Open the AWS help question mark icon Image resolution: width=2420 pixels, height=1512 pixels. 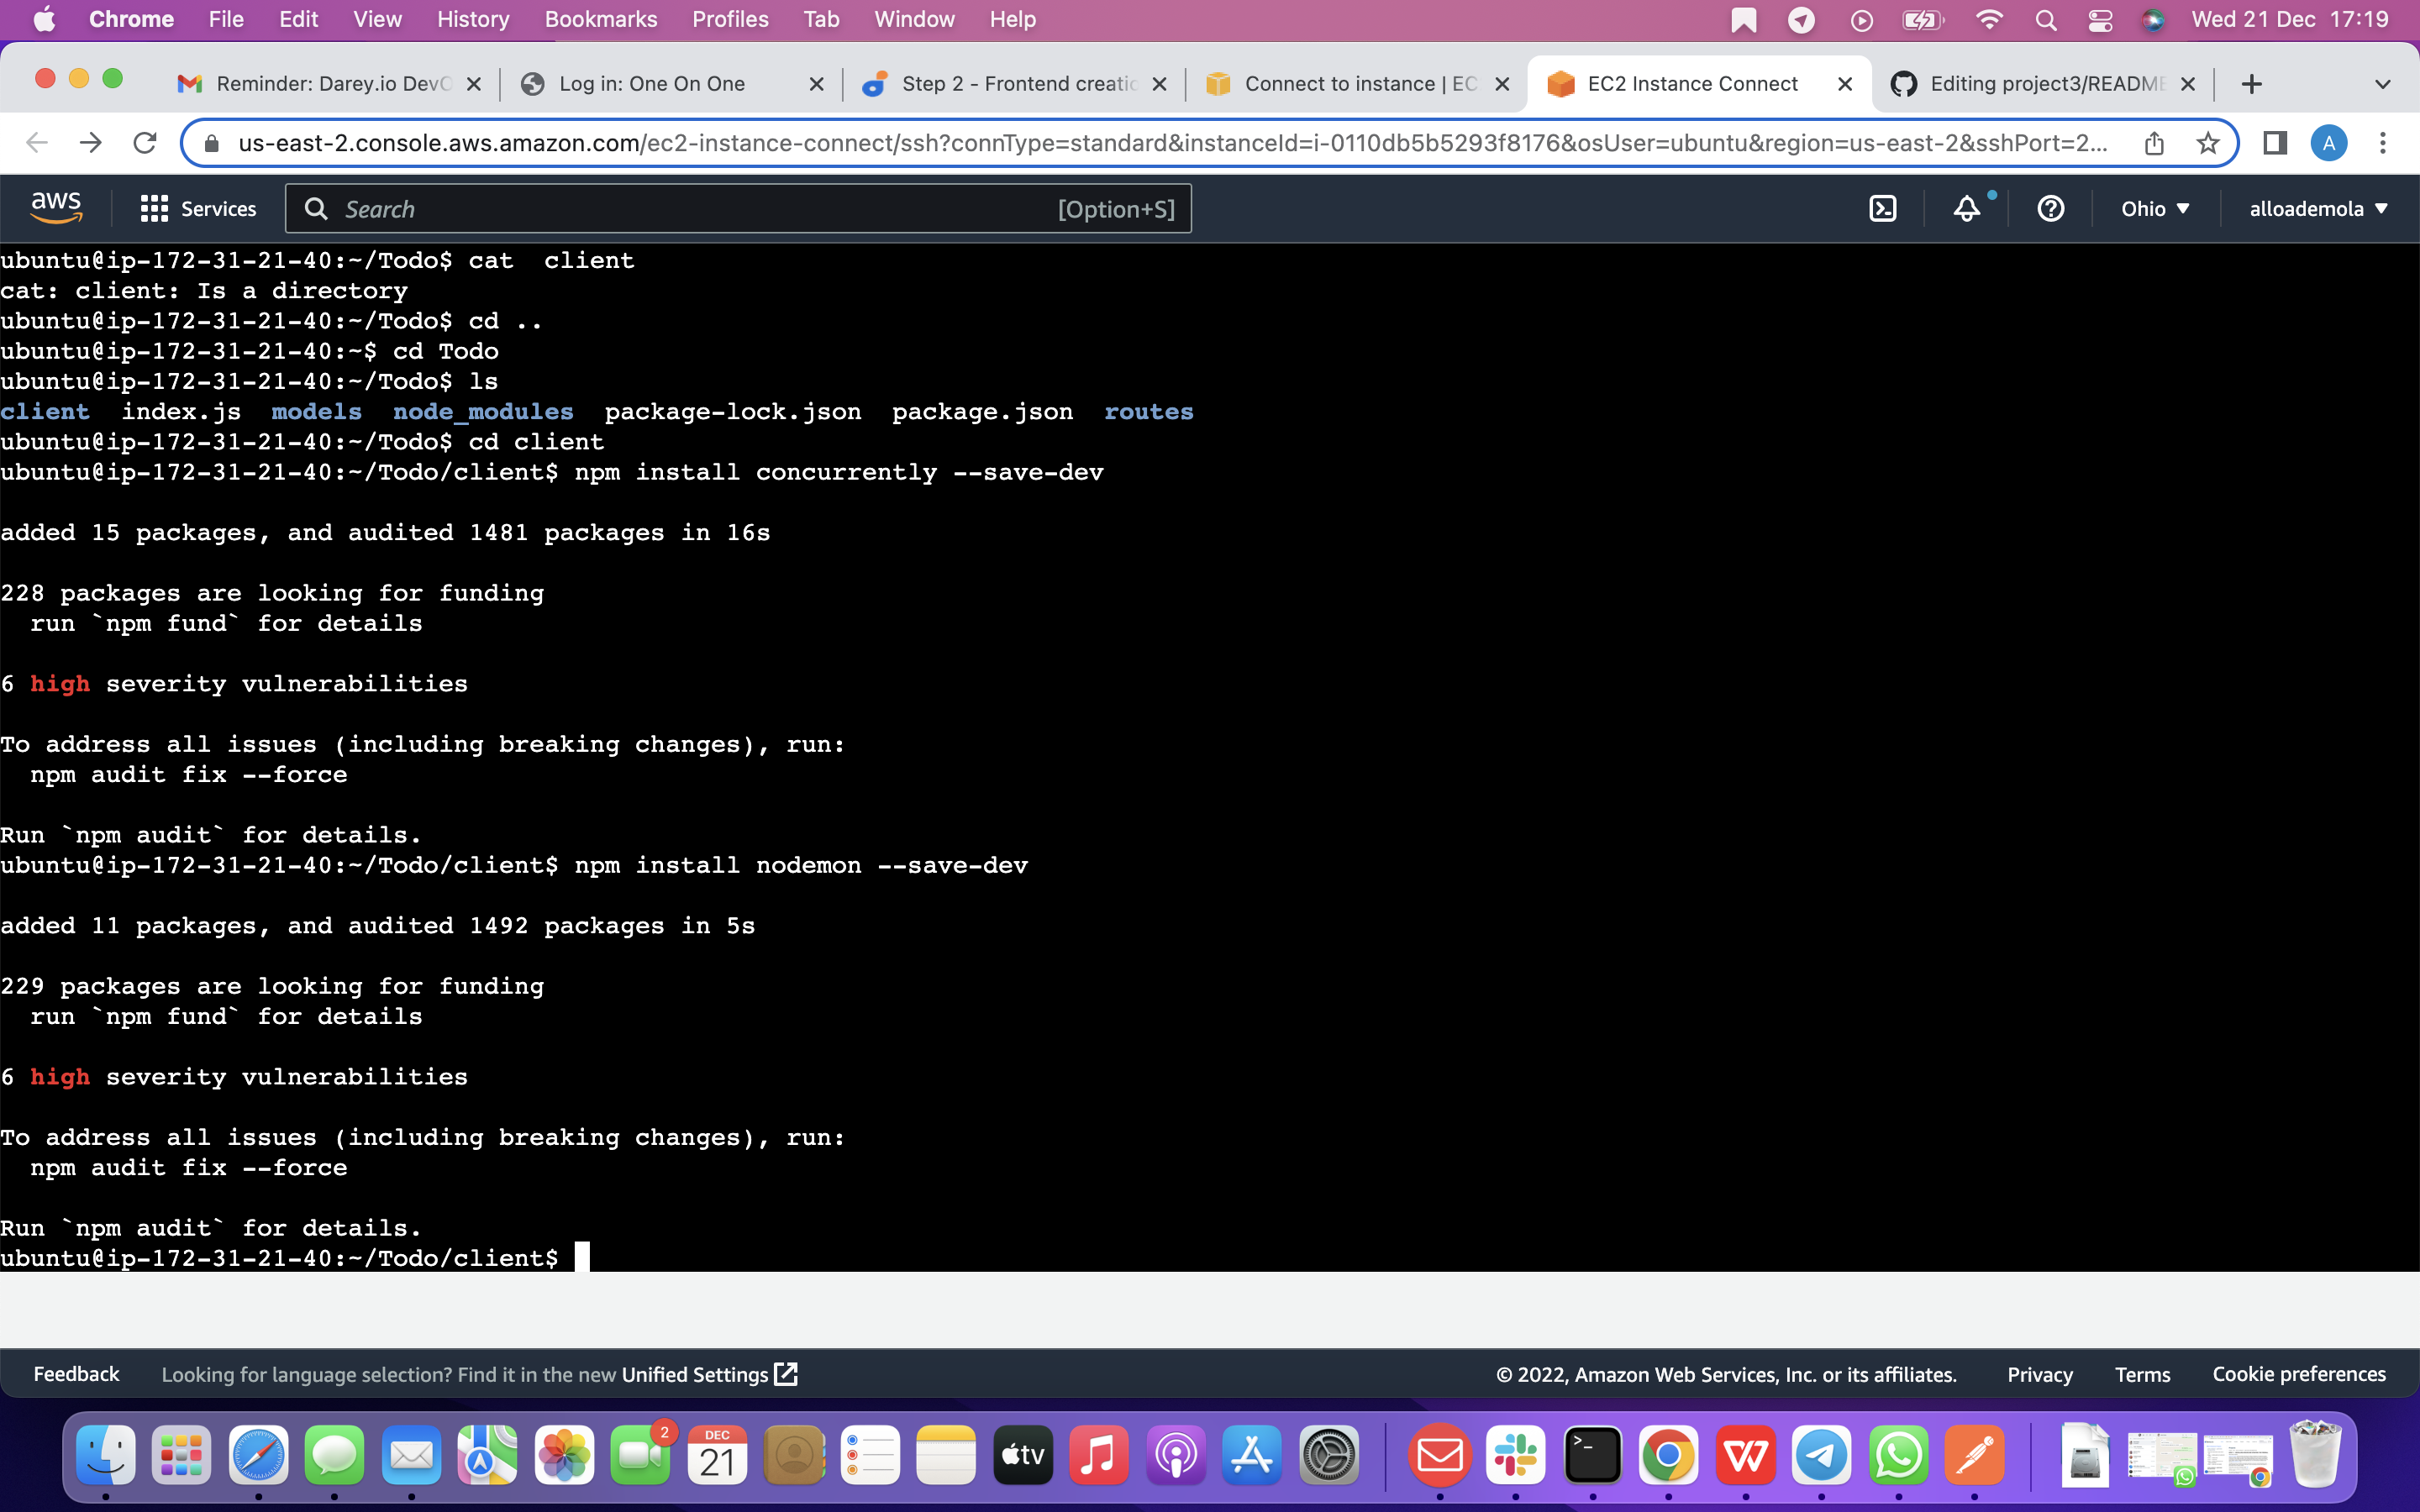(x=2050, y=208)
